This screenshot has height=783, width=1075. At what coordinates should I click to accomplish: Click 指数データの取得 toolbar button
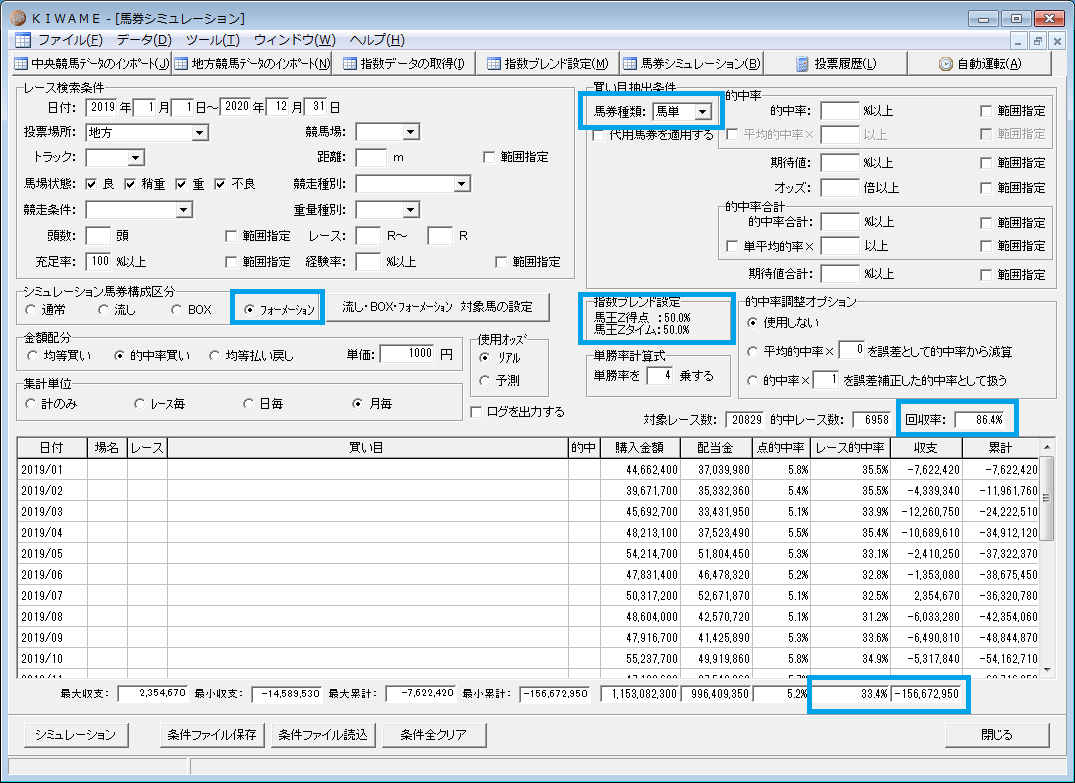(404, 64)
